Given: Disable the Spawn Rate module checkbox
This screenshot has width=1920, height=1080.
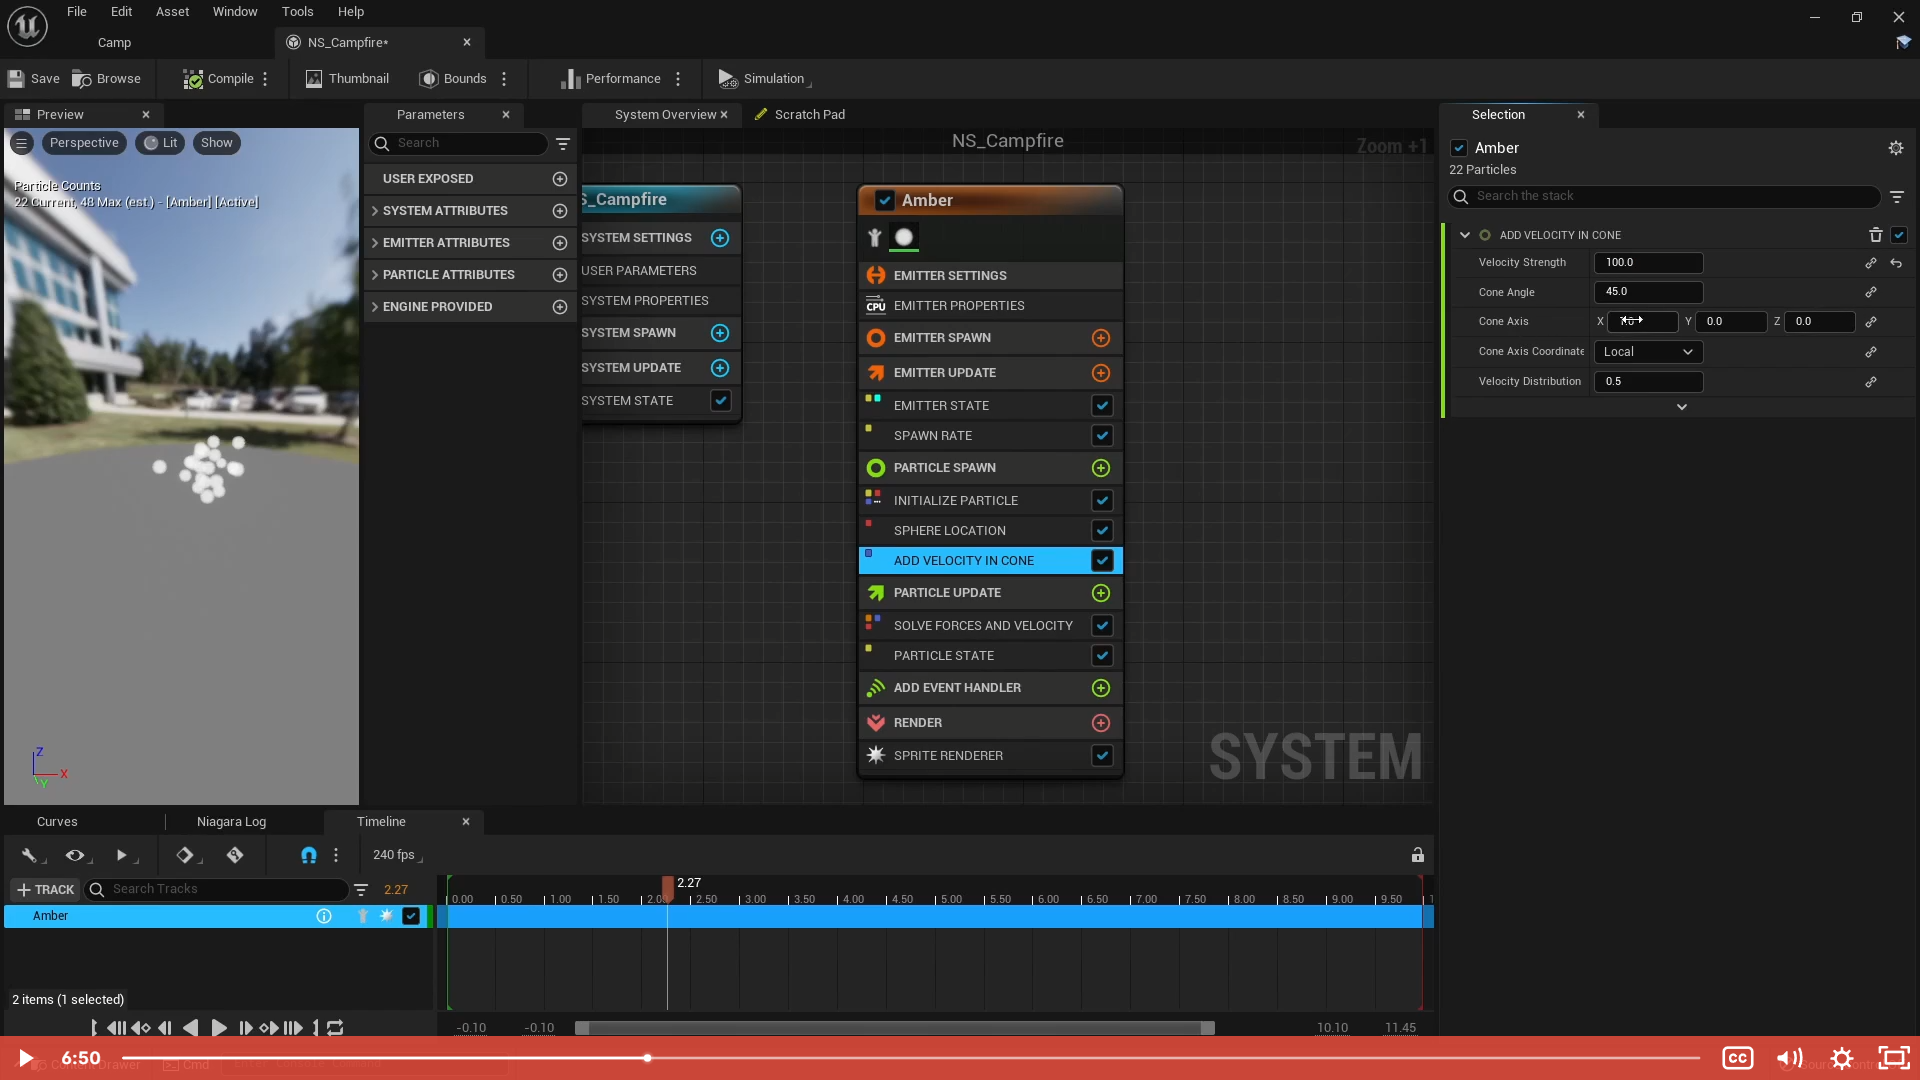Looking at the screenshot, I should [1101, 436].
